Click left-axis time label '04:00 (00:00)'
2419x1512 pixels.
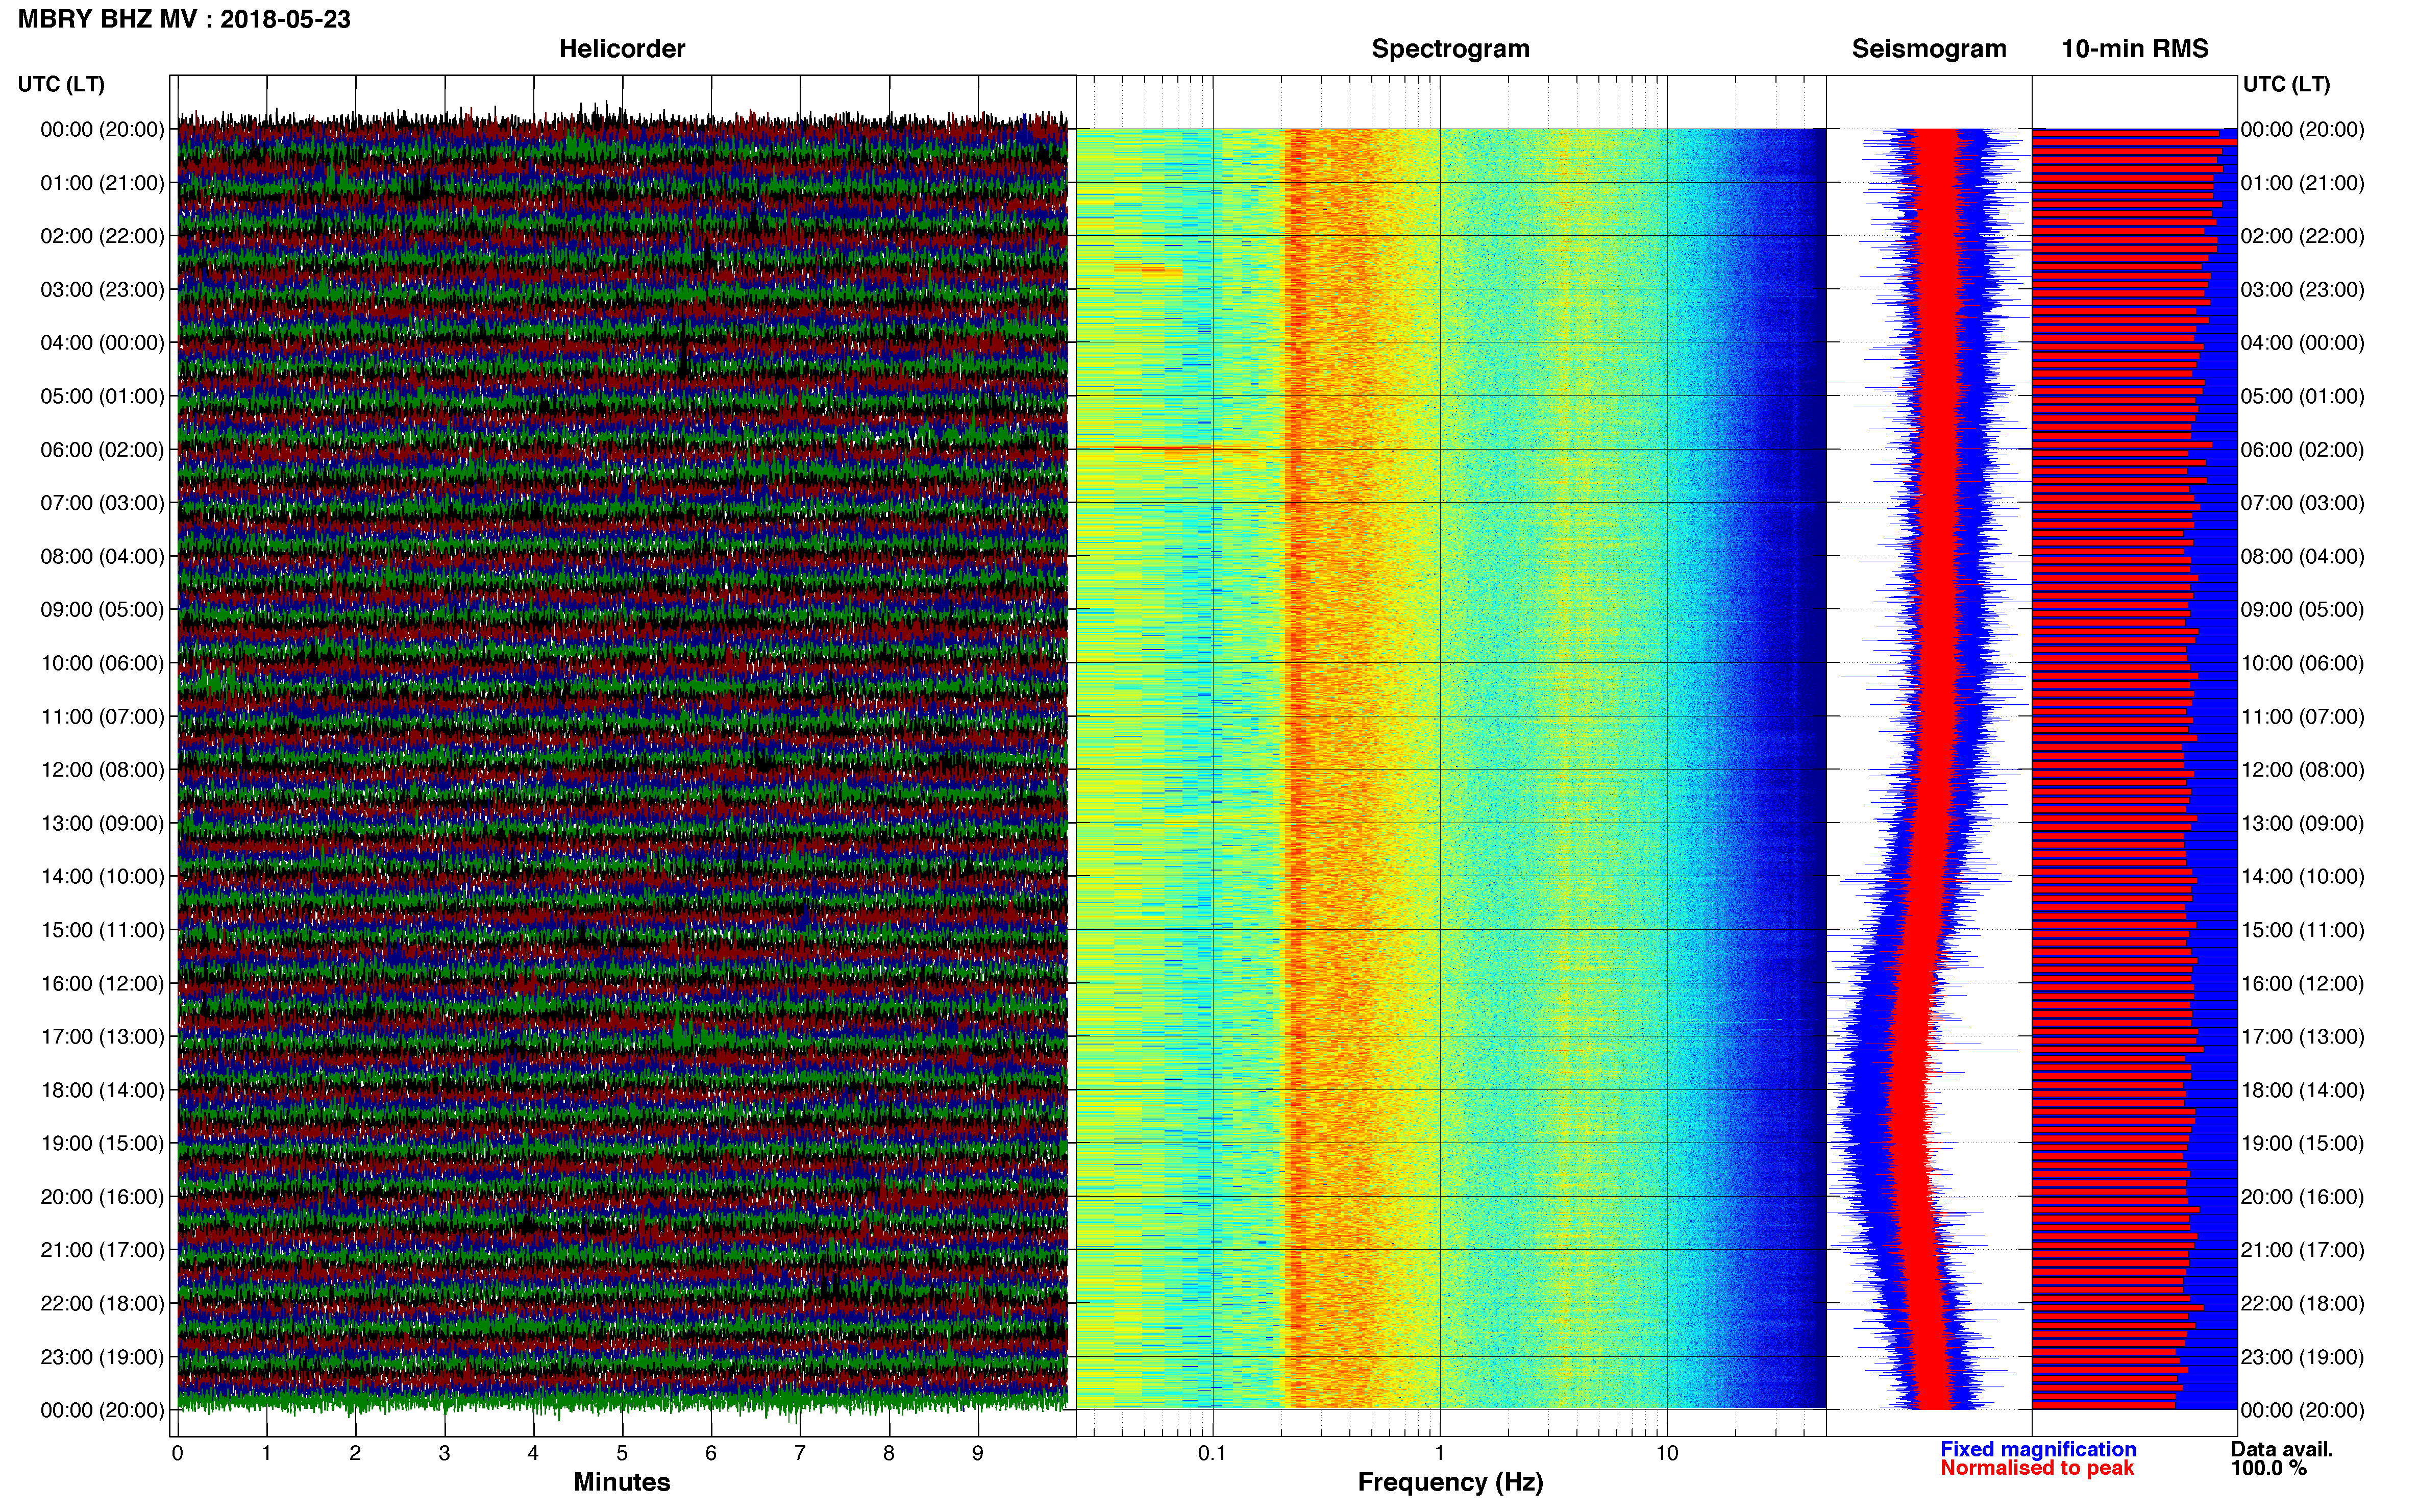pyautogui.click(x=102, y=343)
